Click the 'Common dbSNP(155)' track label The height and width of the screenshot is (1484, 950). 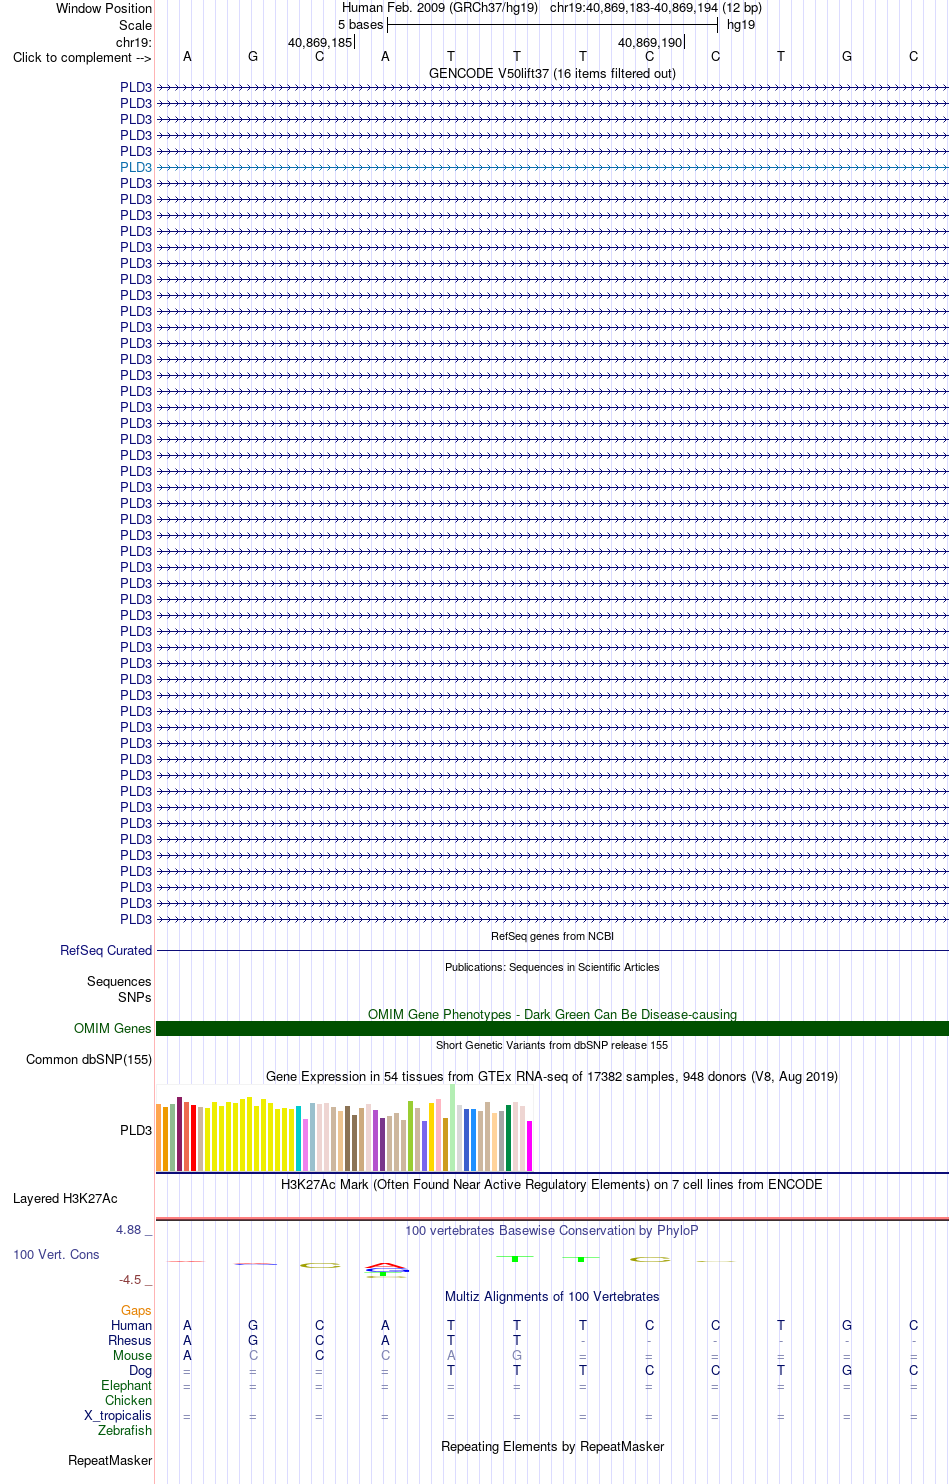pyautogui.click(x=89, y=1060)
